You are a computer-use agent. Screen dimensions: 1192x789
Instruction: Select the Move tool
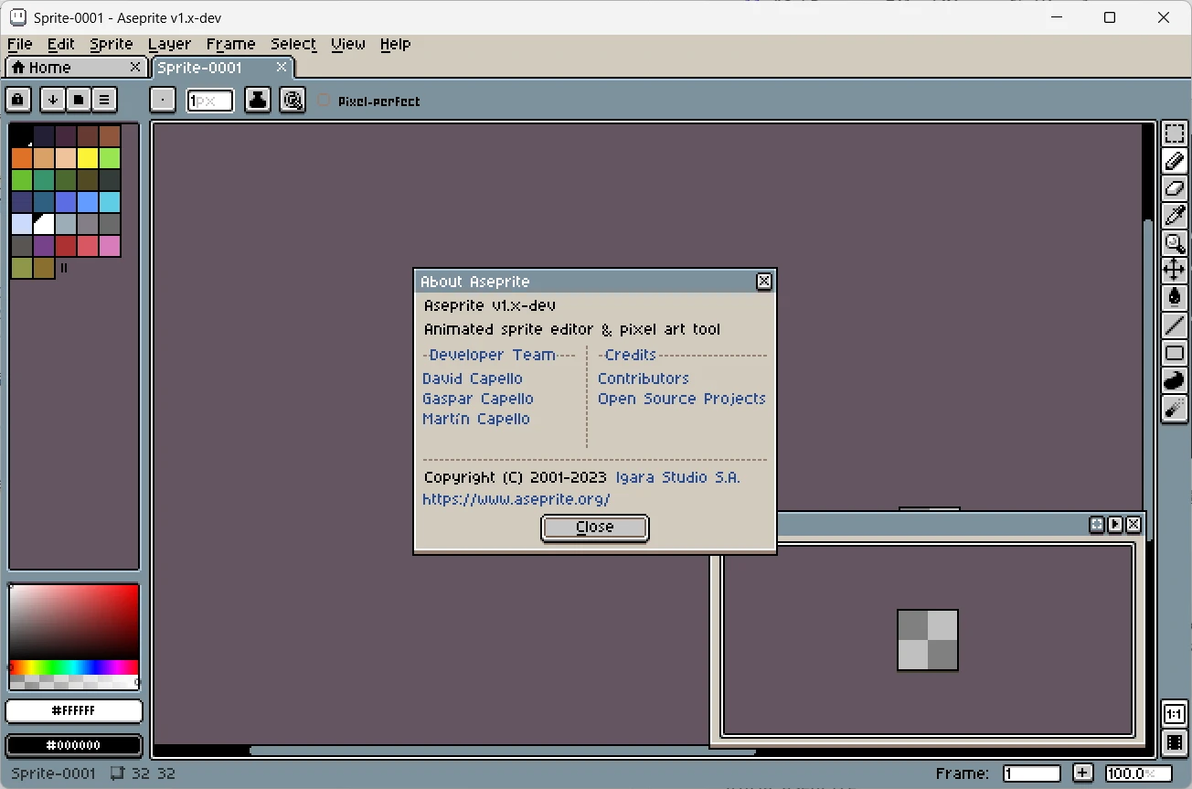[x=1174, y=270]
